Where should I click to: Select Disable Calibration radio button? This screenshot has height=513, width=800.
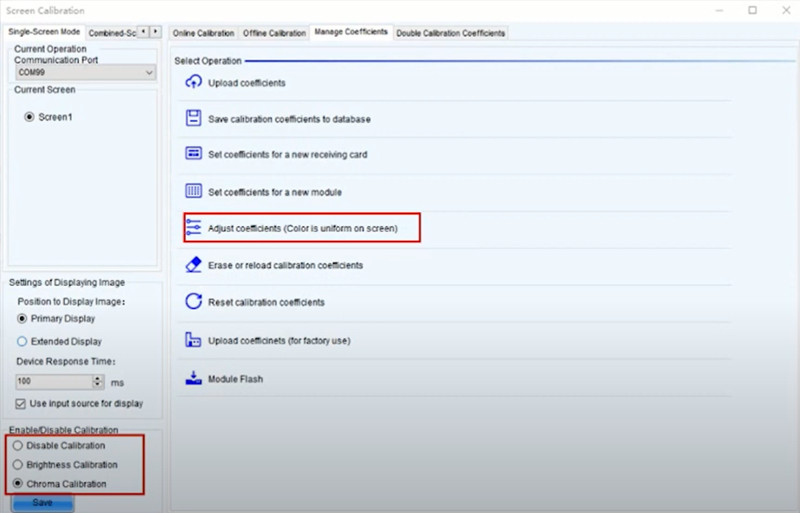(18, 446)
